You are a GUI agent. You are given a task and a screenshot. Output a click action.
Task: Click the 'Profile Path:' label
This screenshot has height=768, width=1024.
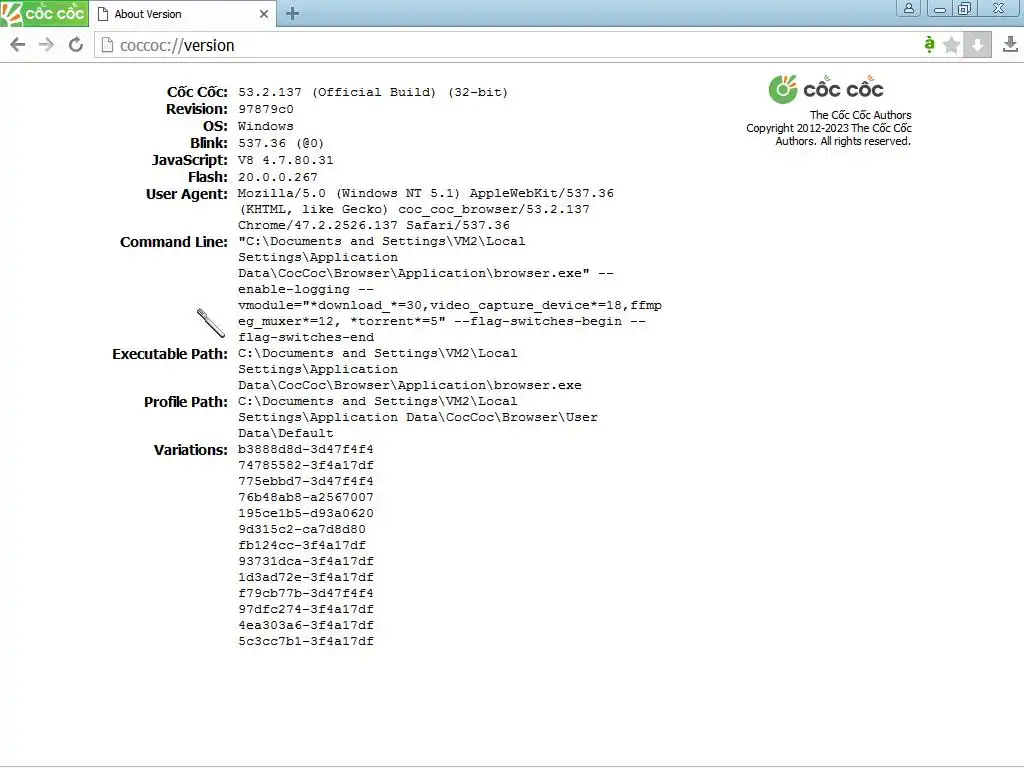pos(185,402)
